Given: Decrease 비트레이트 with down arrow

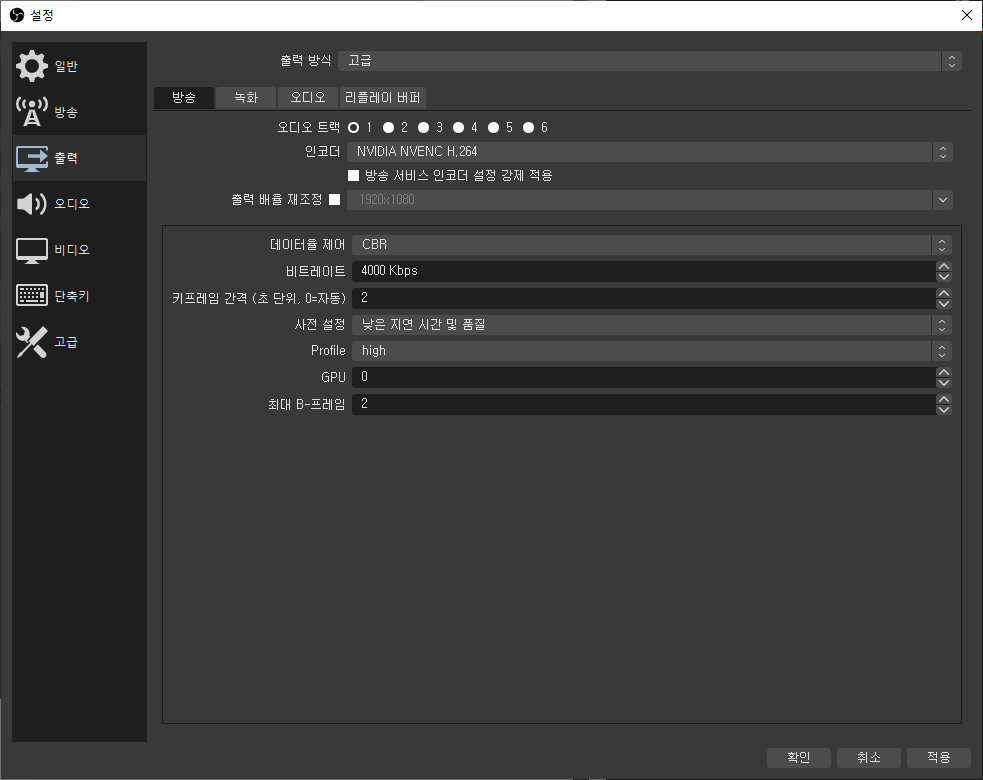Looking at the screenshot, I should pyautogui.click(x=944, y=277).
